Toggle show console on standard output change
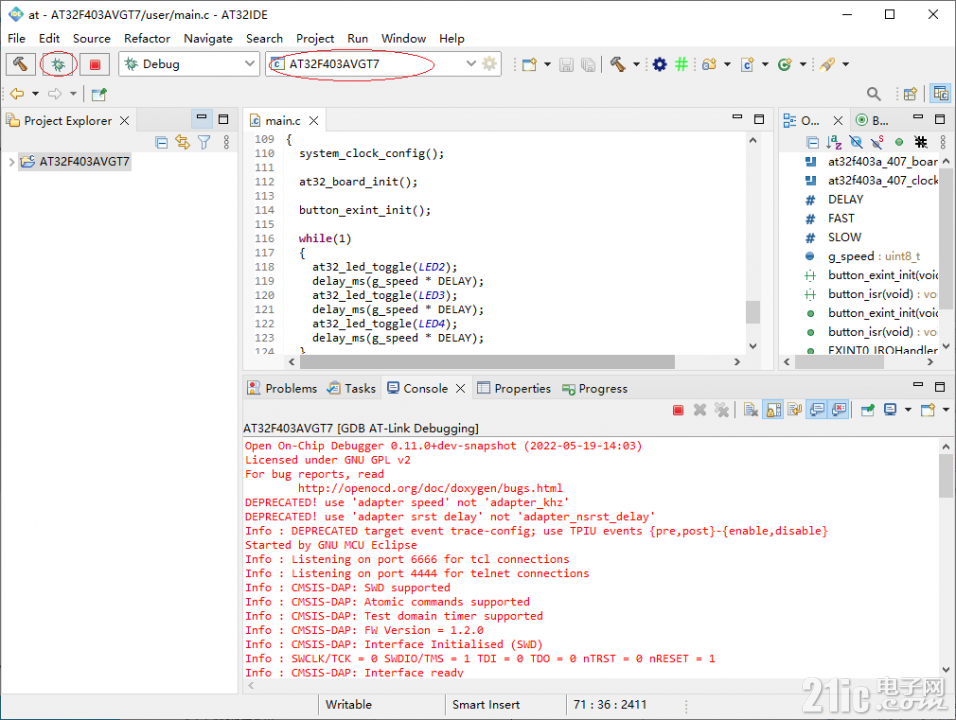Viewport: 956px width, 720px height. 817,410
